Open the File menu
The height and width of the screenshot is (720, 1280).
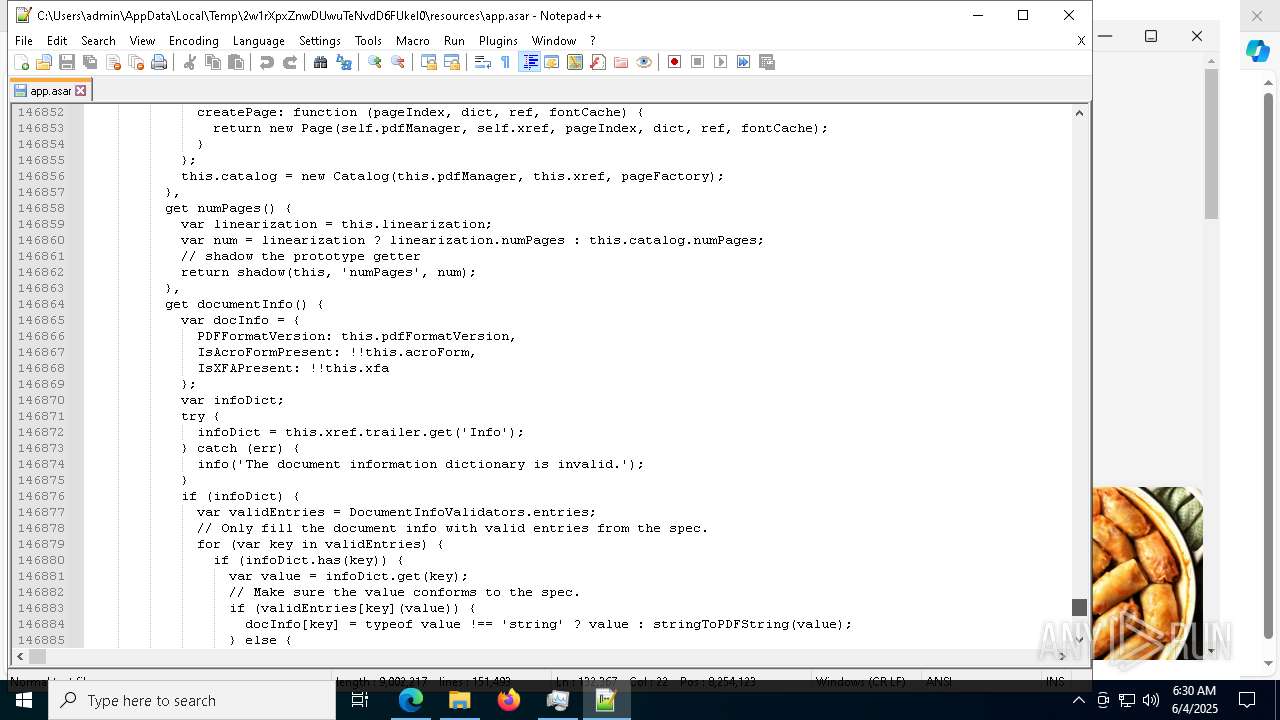24,41
